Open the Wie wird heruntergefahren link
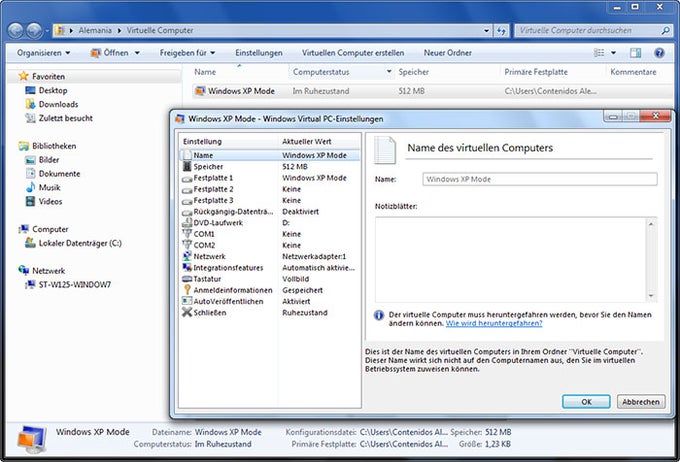 click(494, 323)
